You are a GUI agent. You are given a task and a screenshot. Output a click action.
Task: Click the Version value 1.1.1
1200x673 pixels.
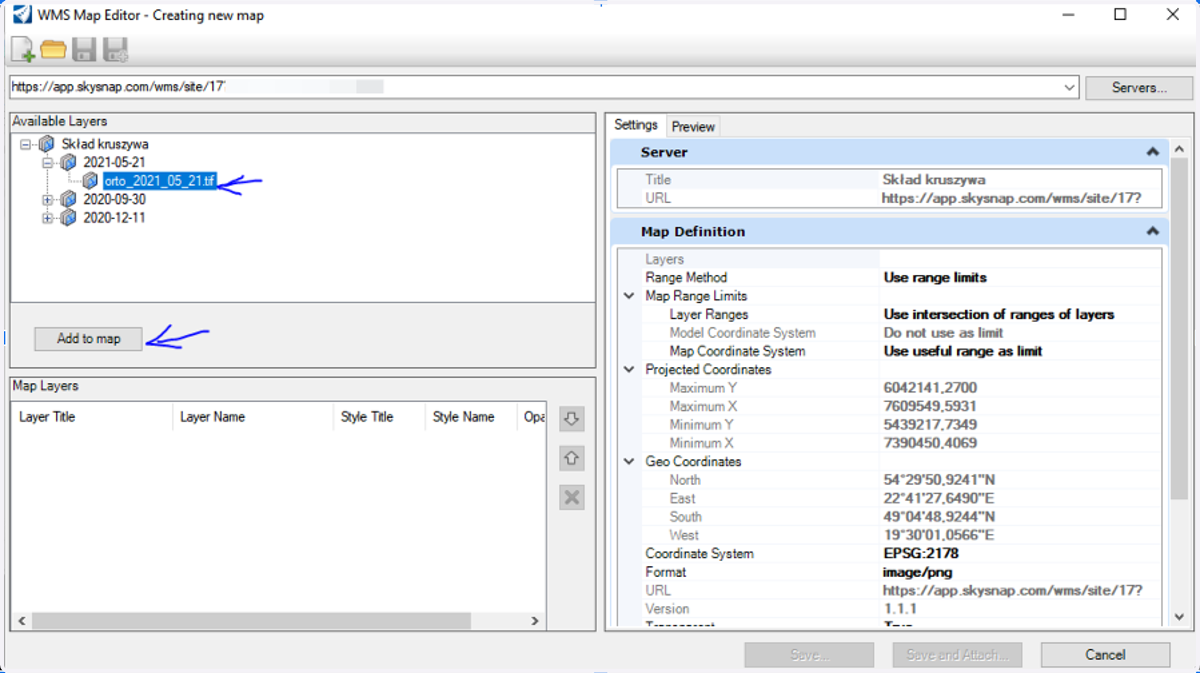click(x=899, y=608)
